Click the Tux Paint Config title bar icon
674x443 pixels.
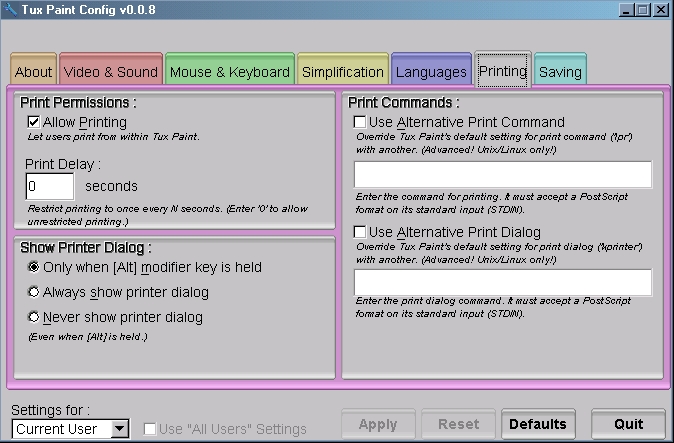[10, 10]
